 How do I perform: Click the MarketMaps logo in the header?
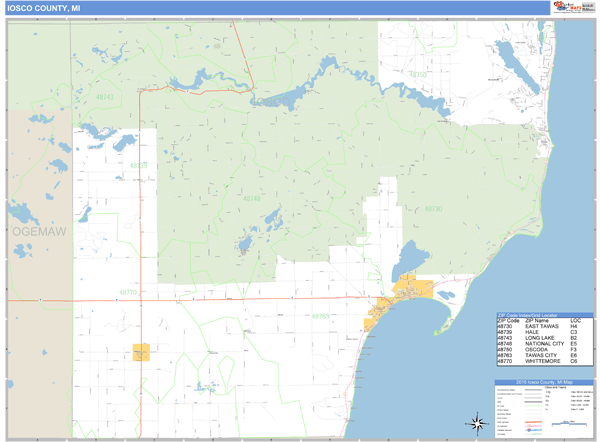point(566,7)
